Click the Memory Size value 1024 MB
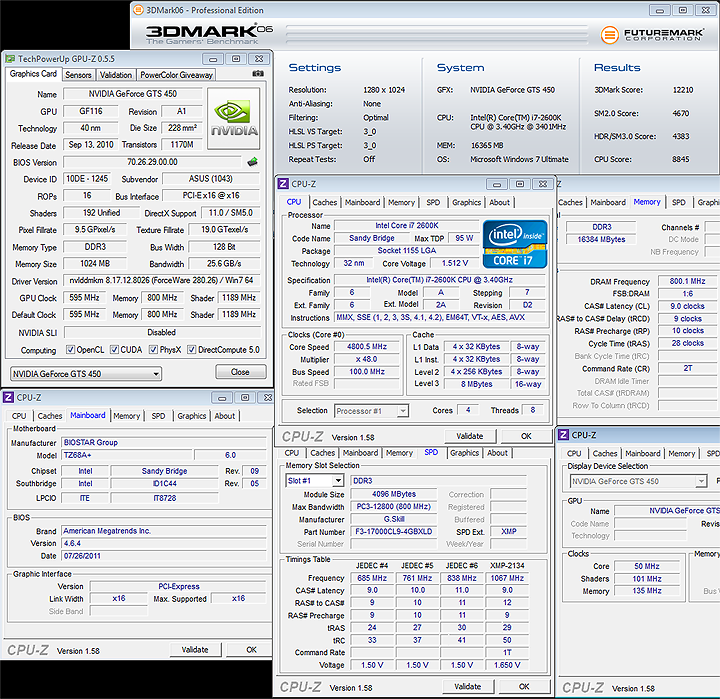720x699 pixels. (x=95, y=263)
